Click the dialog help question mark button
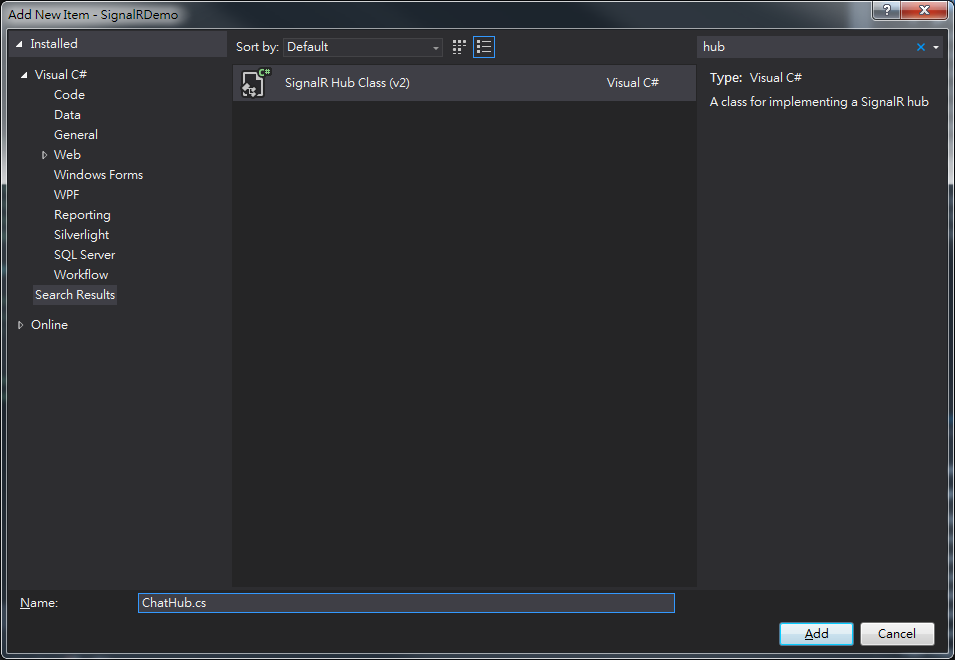955x660 pixels. click(886, 10)
